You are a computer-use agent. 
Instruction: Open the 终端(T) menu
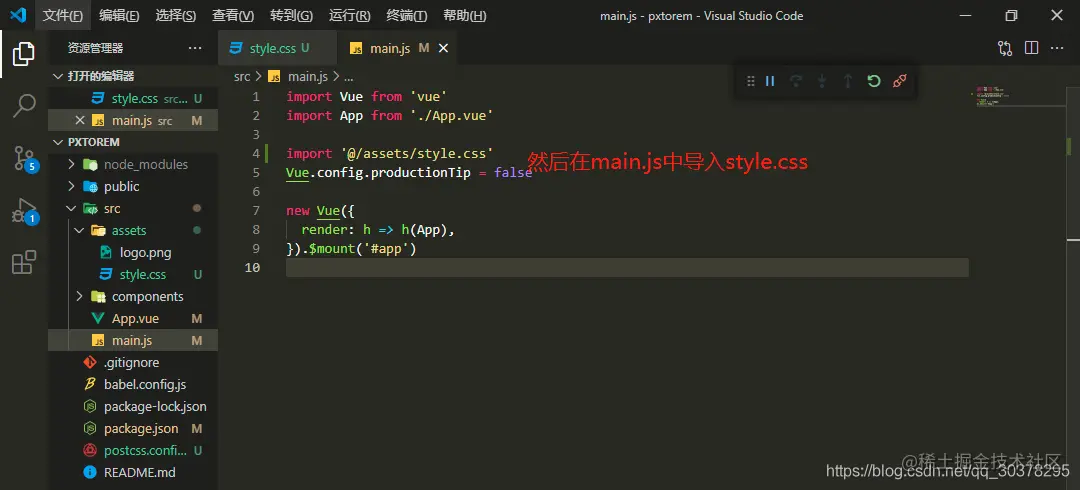click(406, 15)
